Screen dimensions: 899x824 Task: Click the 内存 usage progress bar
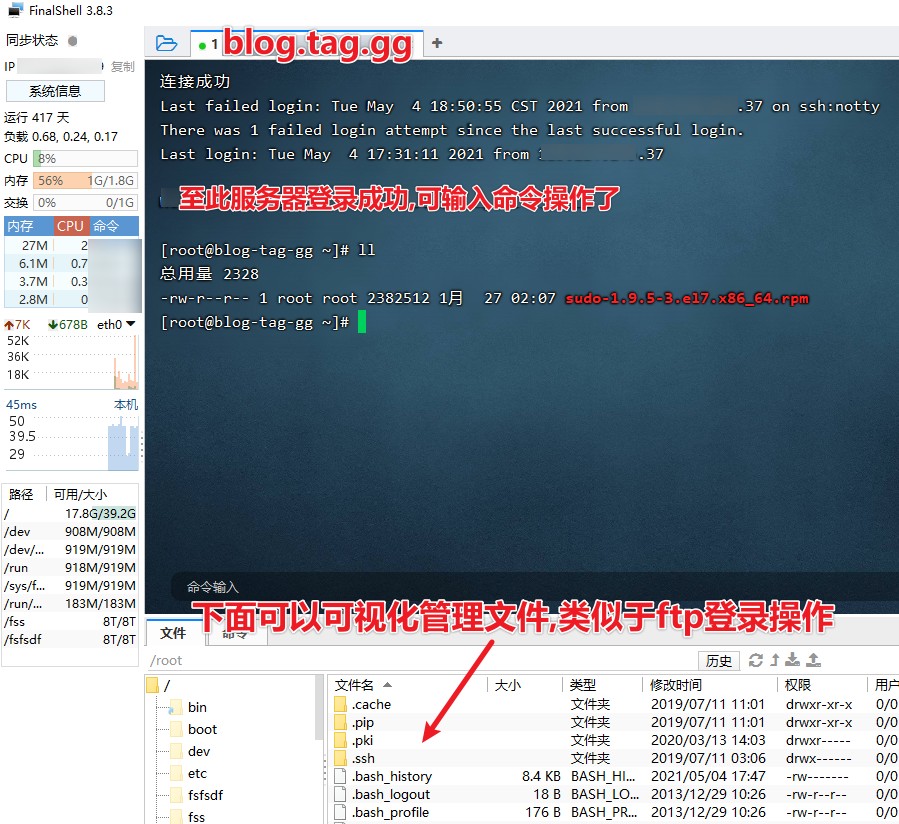point(85,181)
